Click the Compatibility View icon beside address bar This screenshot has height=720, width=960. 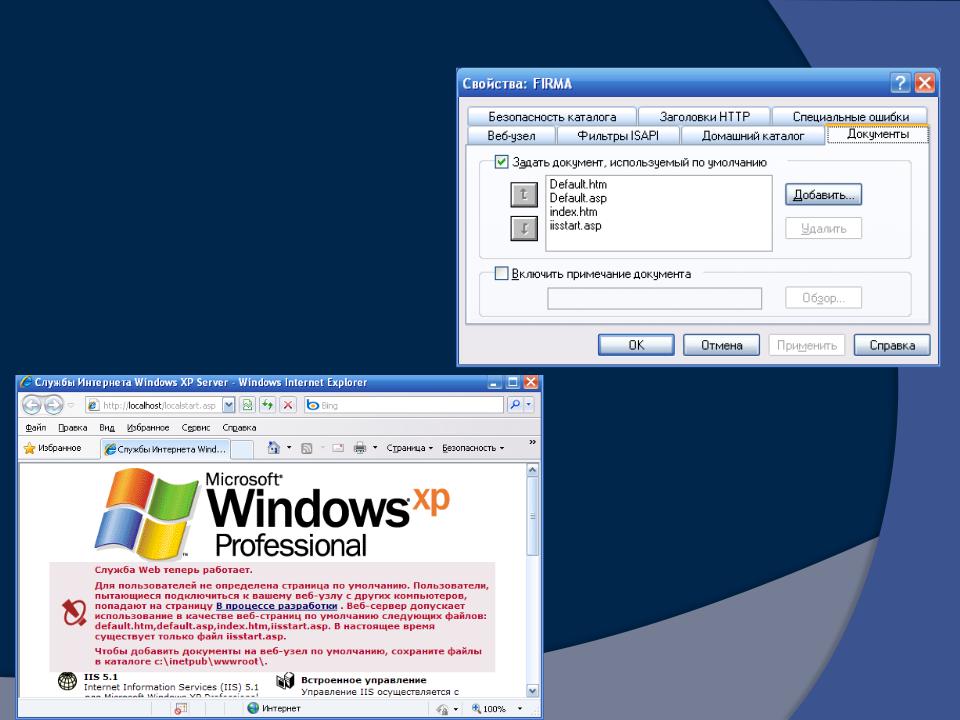247,405
